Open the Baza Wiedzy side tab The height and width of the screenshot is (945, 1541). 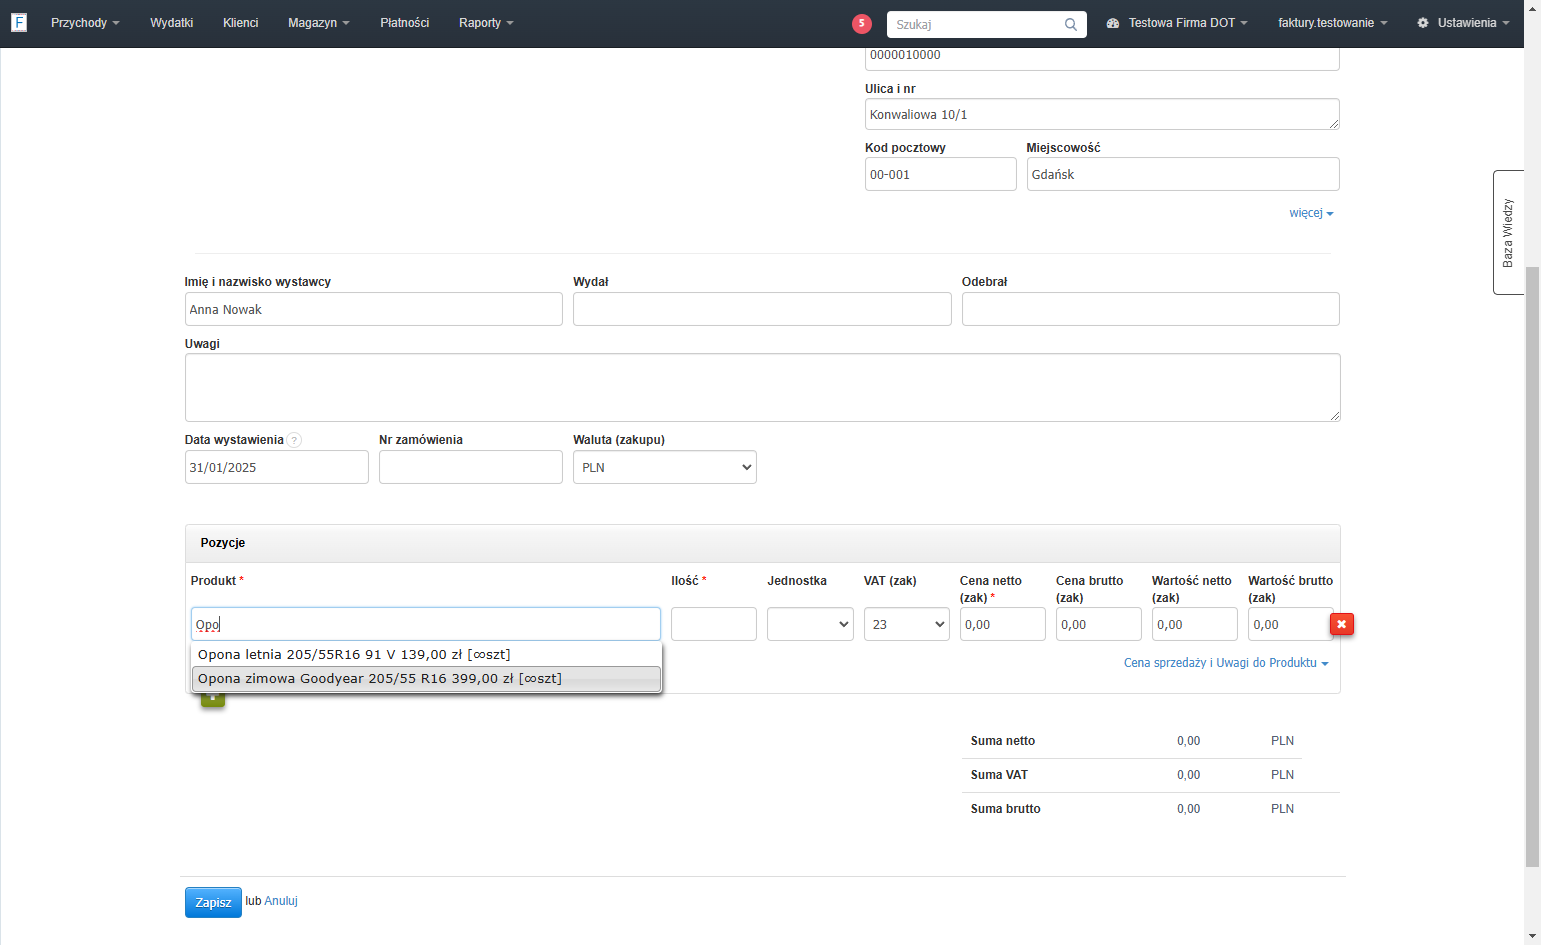1508,233
